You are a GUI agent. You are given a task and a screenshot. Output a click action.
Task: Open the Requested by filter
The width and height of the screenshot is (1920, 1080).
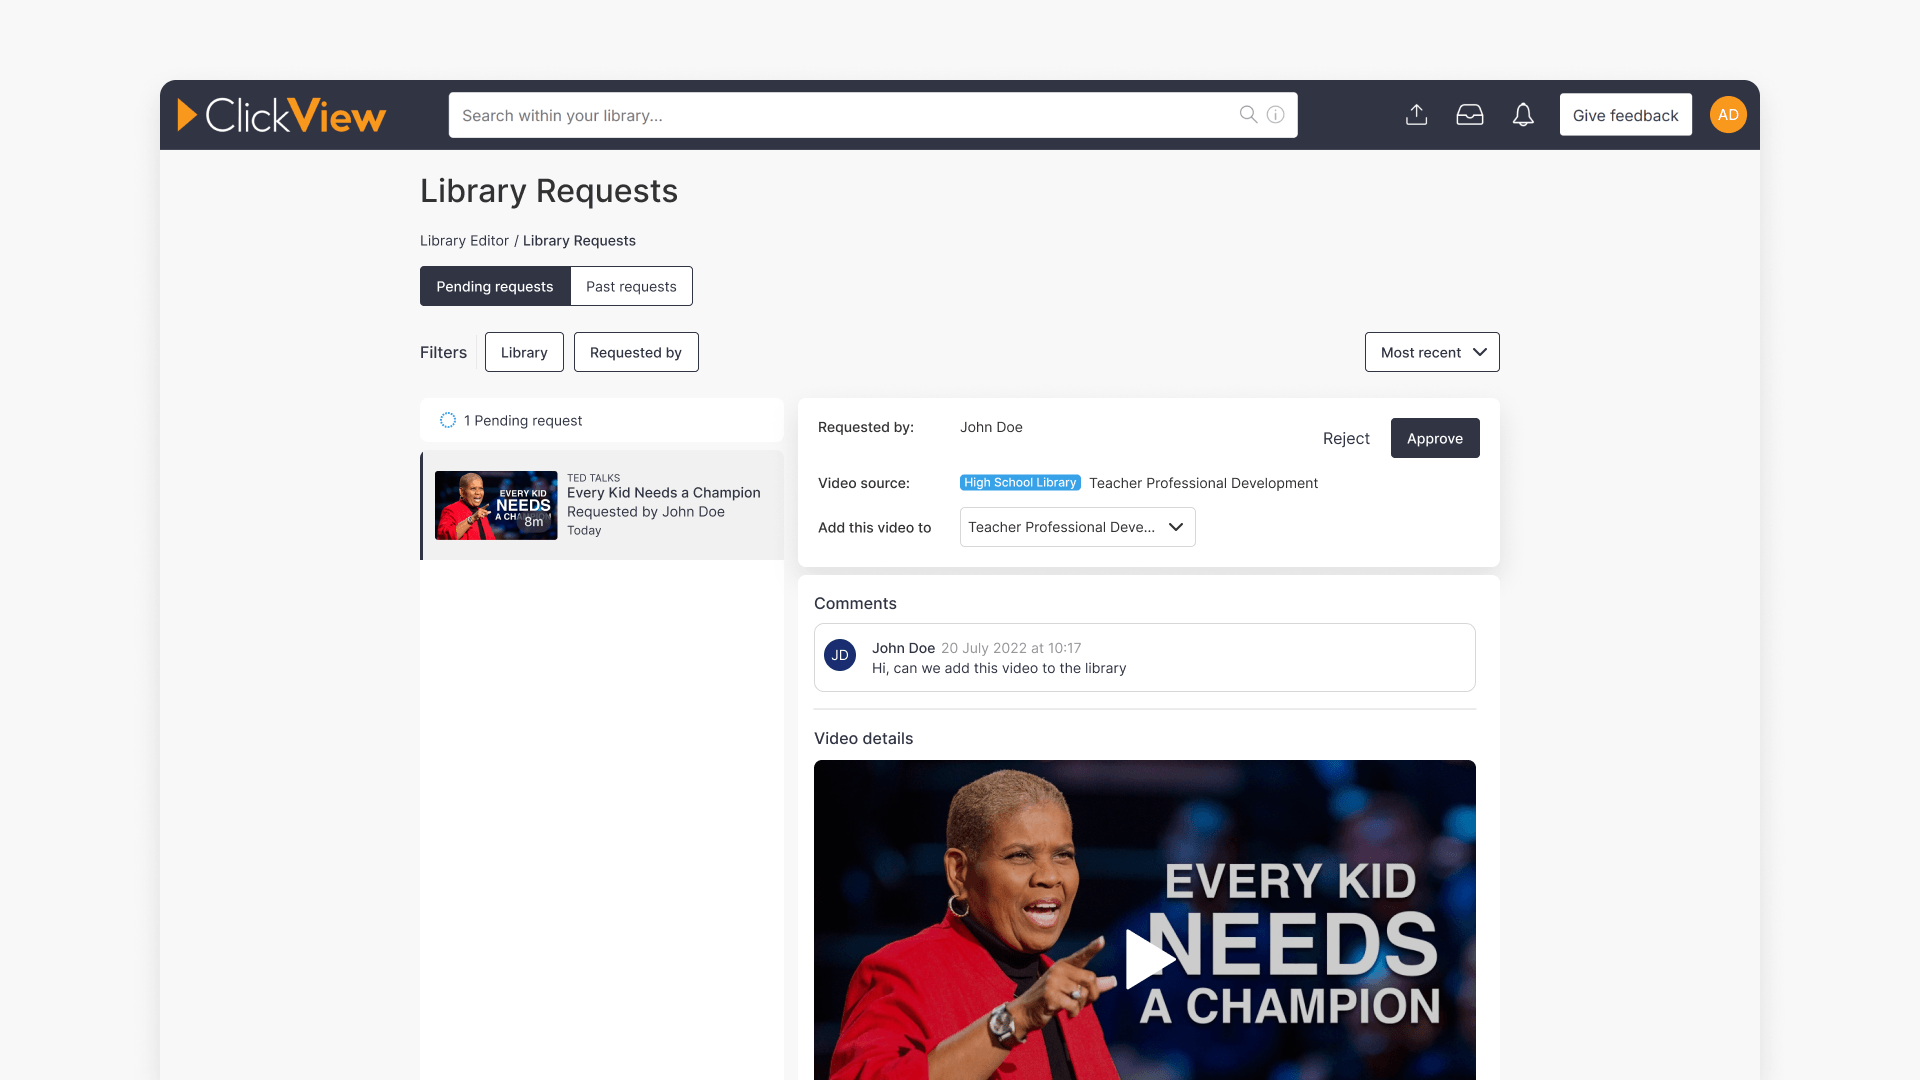coord(636,352)
